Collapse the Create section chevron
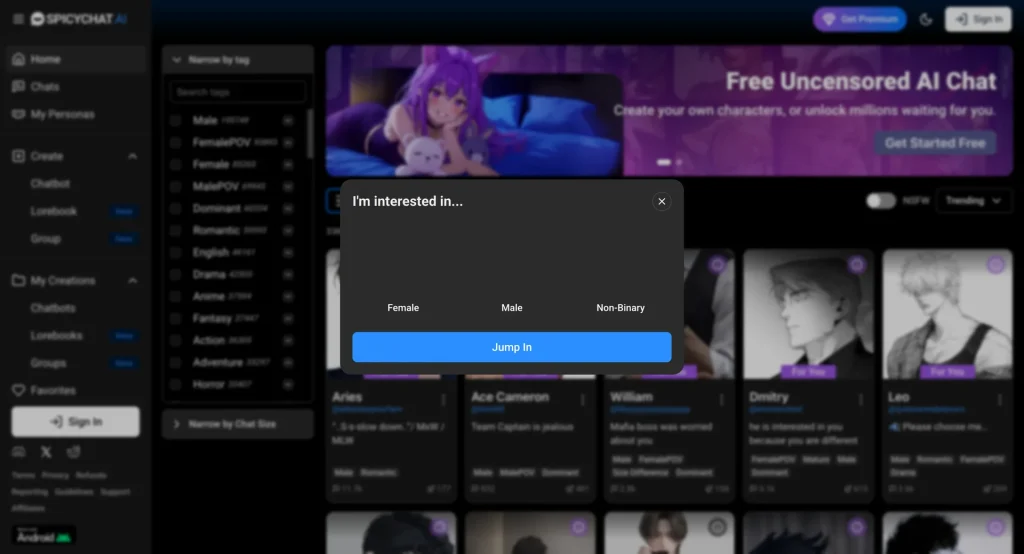 [133, 156]
